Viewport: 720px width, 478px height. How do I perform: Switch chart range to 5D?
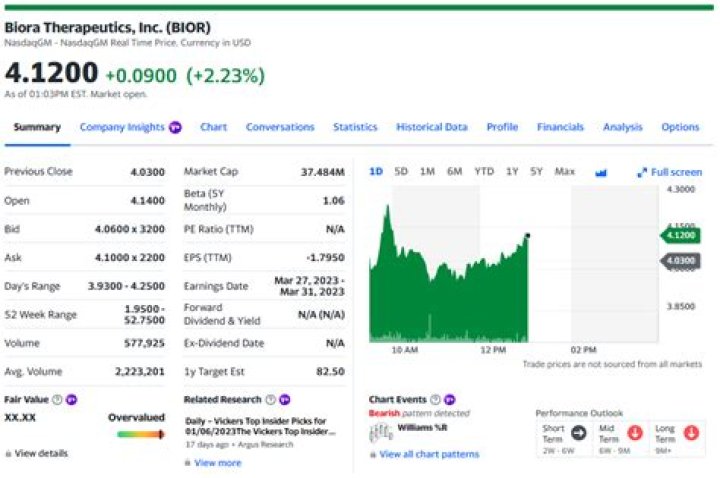(401, 172)
